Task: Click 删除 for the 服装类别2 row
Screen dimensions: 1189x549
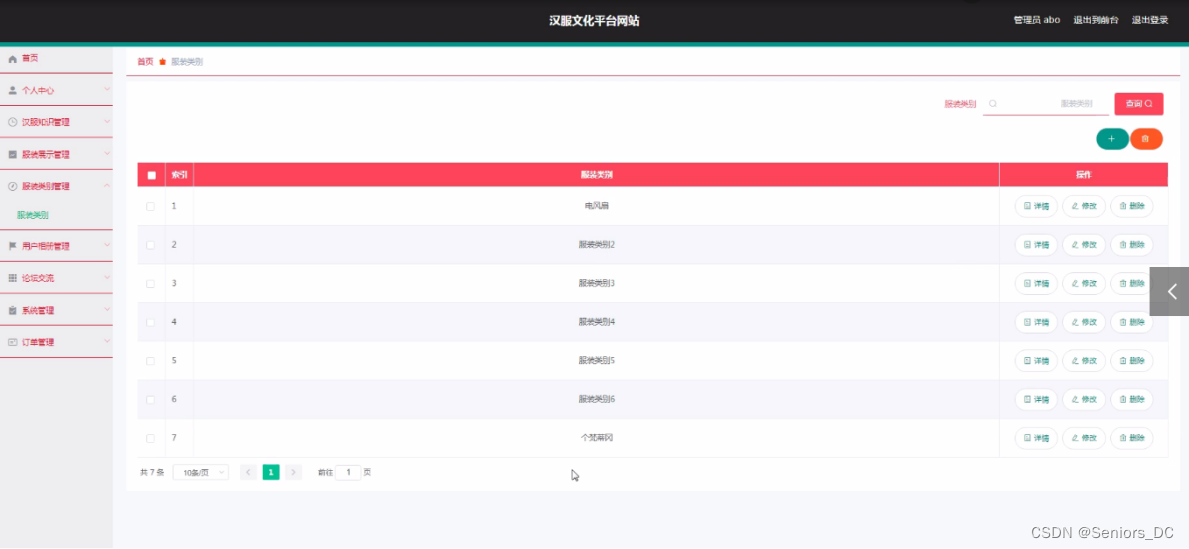Action: point(1131,245)
